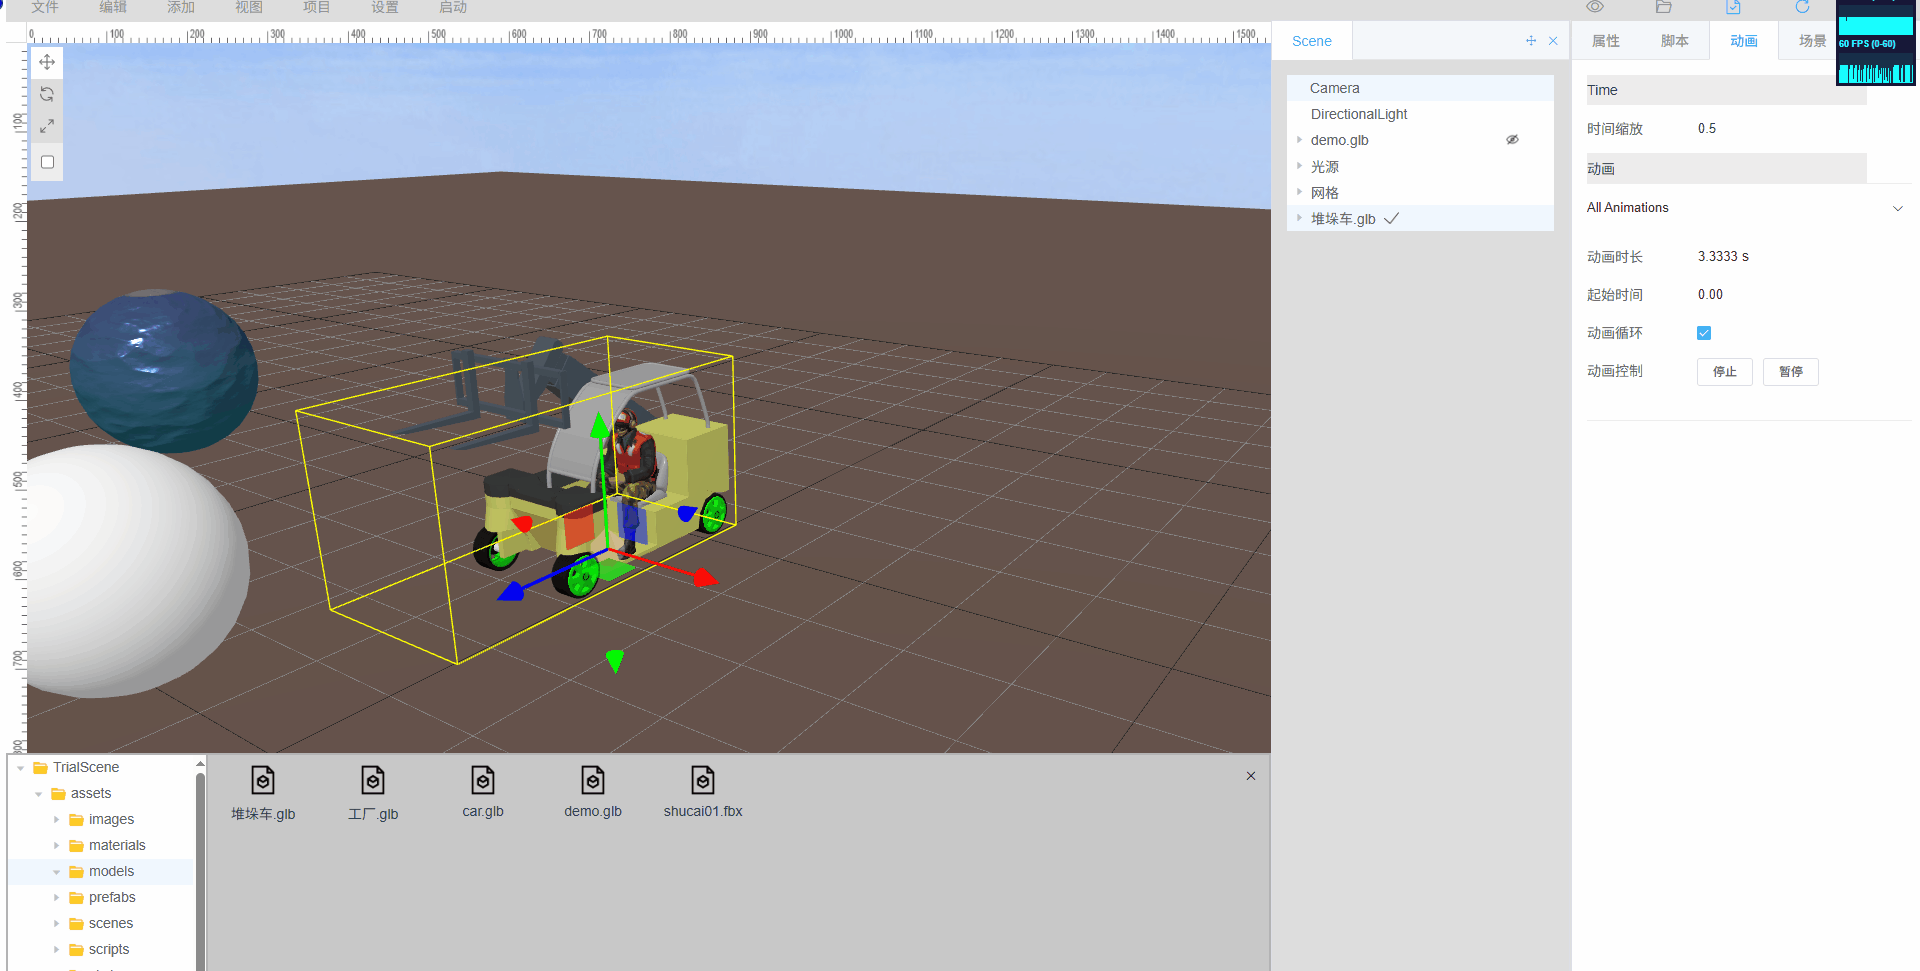Open the All Animations dropdown
Viewport: 1920px width, 971px height.
pos(1897,208)
